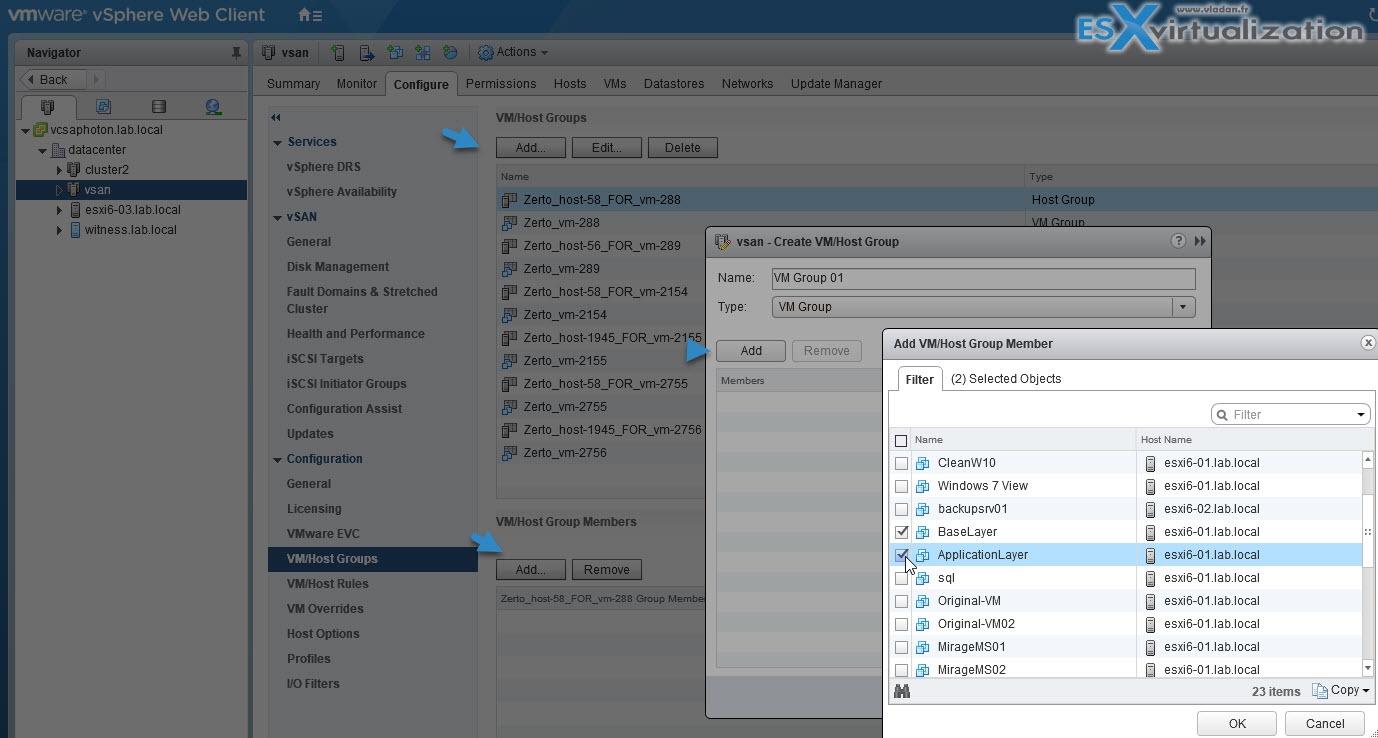Select VM/Host Rules in side menu
This screenshot has height=738, width=1378.
click(327, 584)
